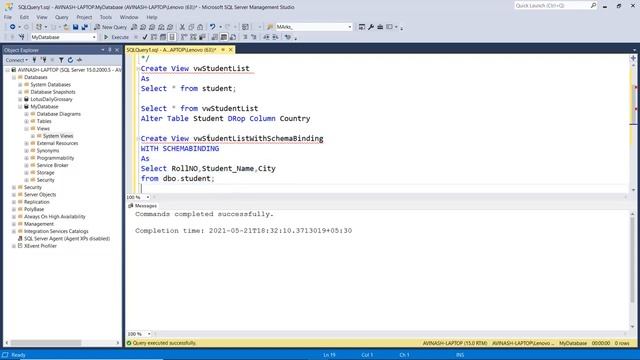Click the Quick Launch search magnifier
The image size is (640, 360).
593,5
